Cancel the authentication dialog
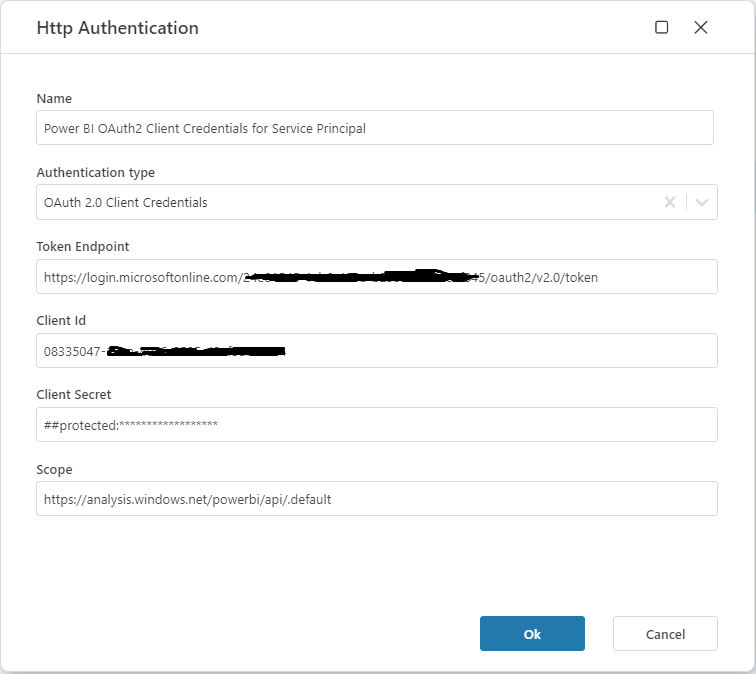 (x=665, y=634)
